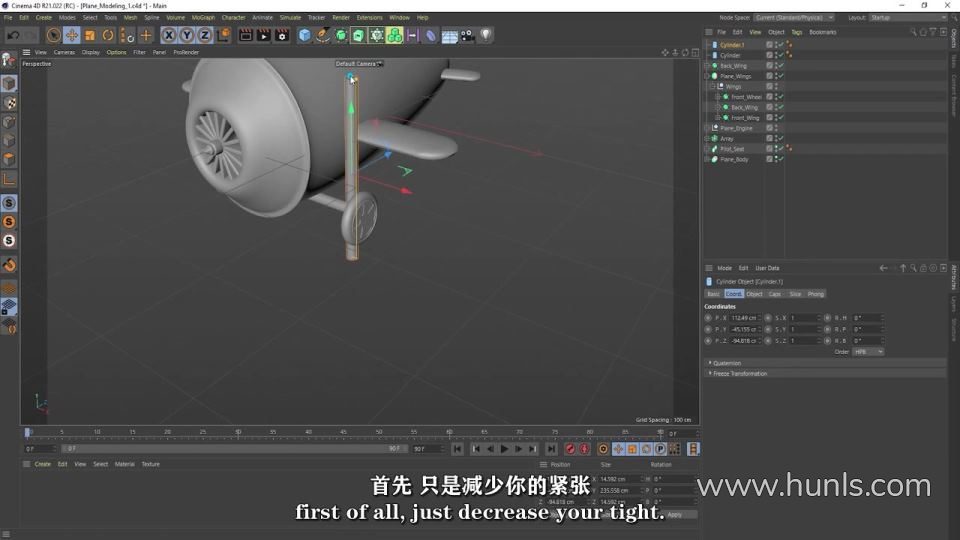Activate the Rotate tool
Screen dimensions: 960x540
pyautogui.click(x=108, y=36)
